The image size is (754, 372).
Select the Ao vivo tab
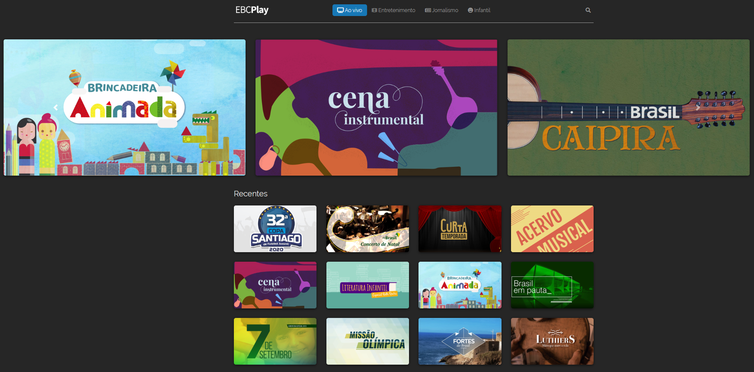pyautogui.click(x=350, y=10)
